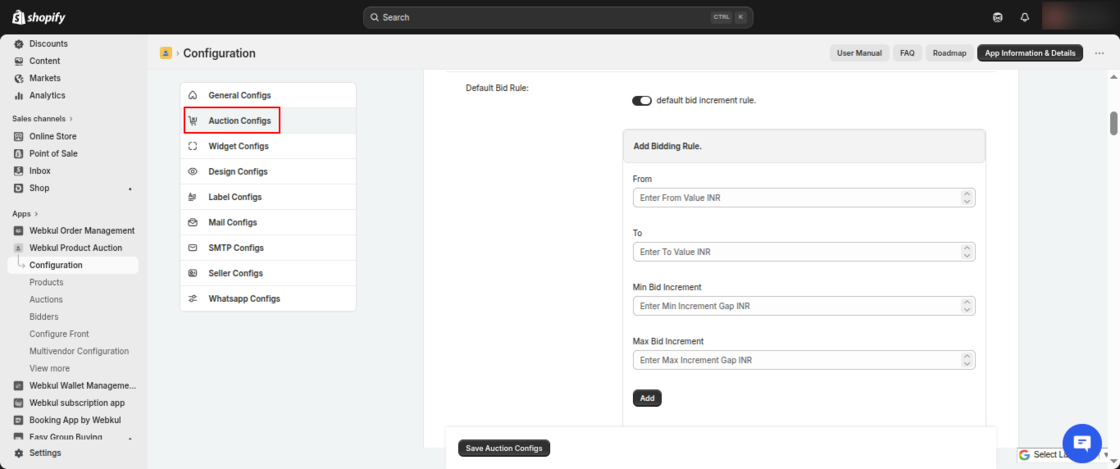The width and height of the screenshot is (1120, 469).
Task: Click the Webkul Product Auction icon
Action: pyautogui.click(x=19, y=248)
